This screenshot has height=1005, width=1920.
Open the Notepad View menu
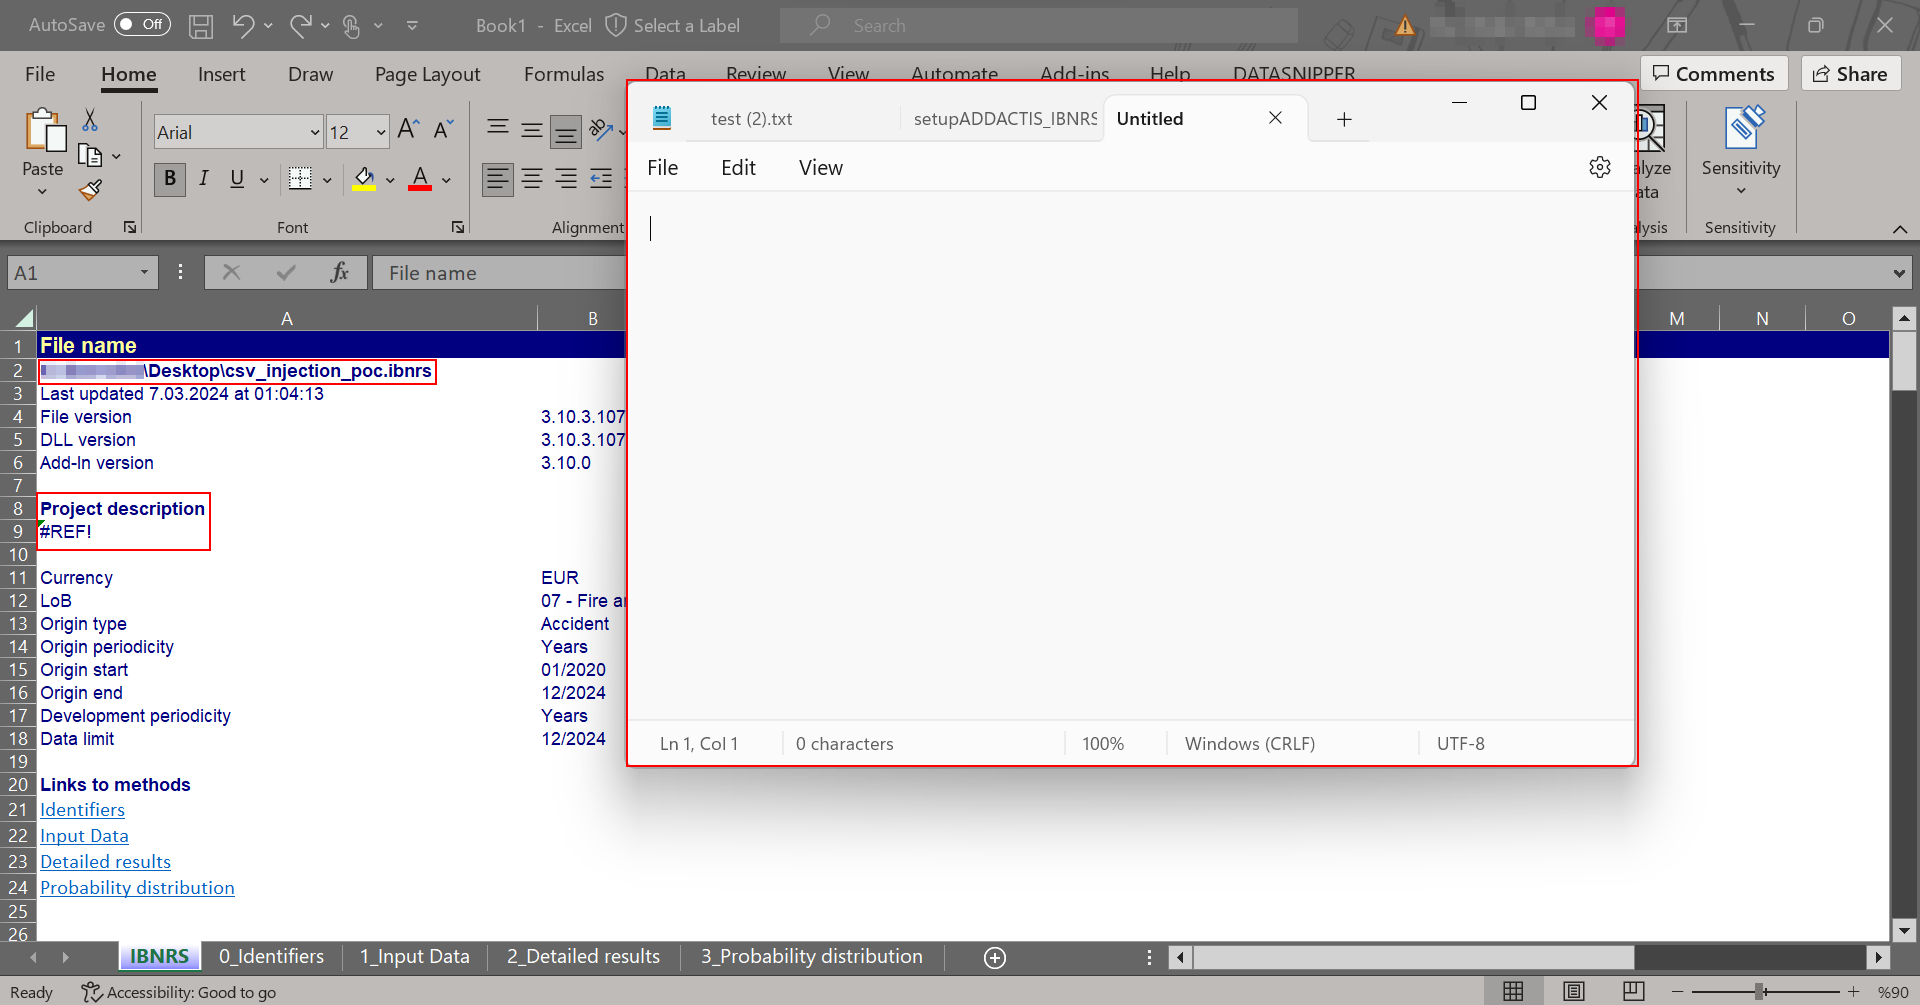click(x=820, y=168)
